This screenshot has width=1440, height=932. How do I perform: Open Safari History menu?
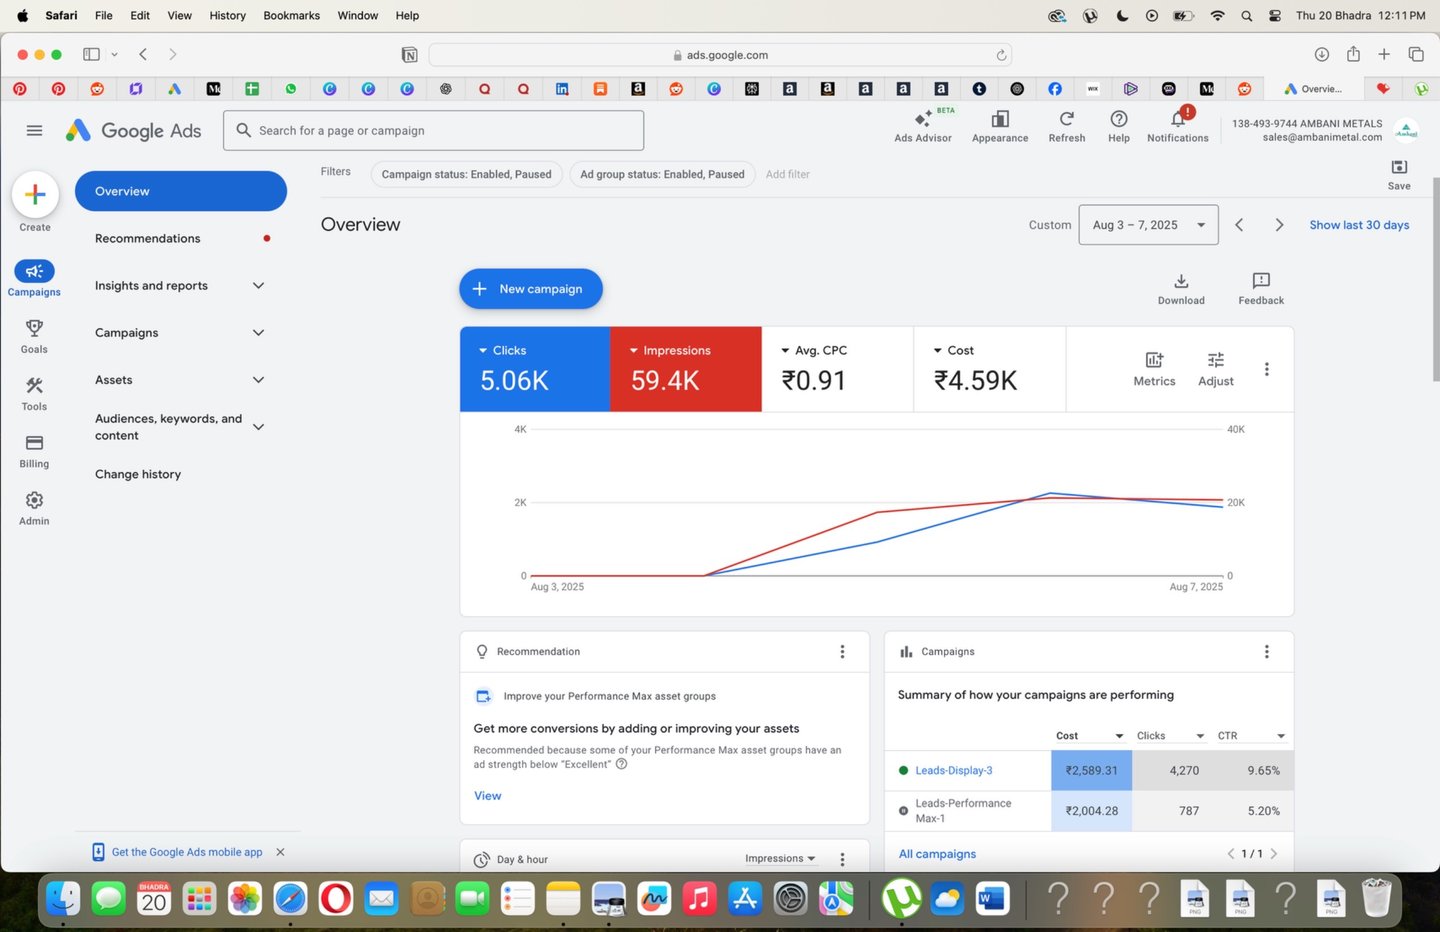tap(227, 15)
